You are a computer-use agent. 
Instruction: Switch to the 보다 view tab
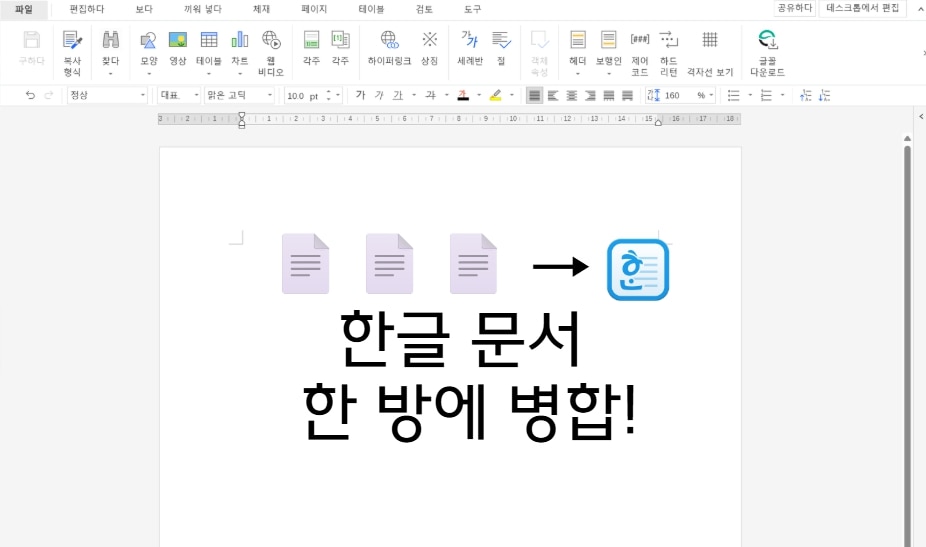[144, 9]
